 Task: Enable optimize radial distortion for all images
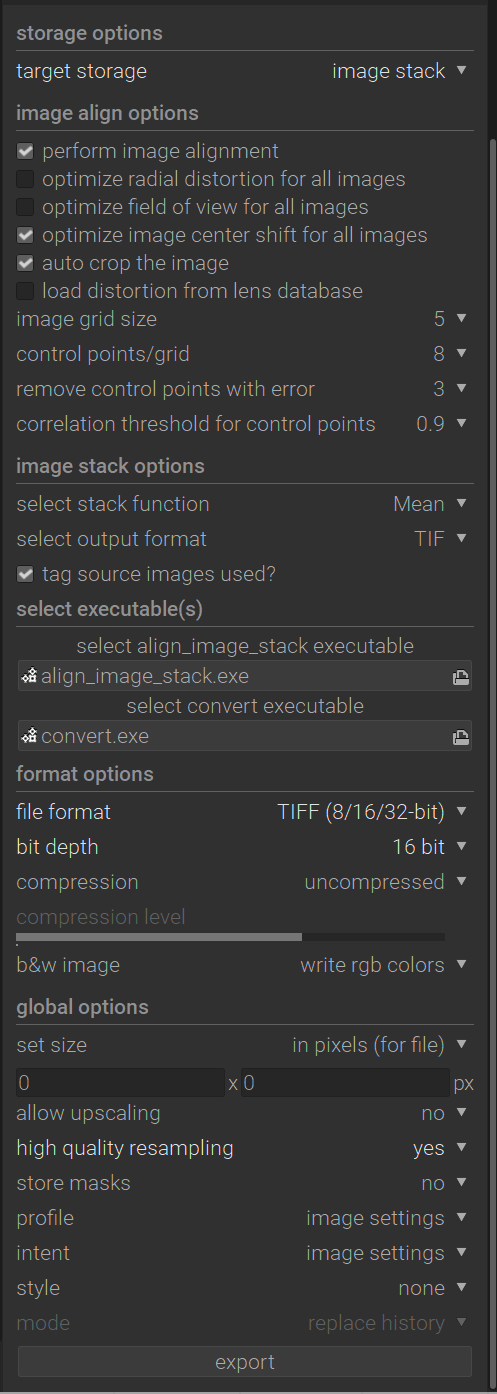[25, 180]
